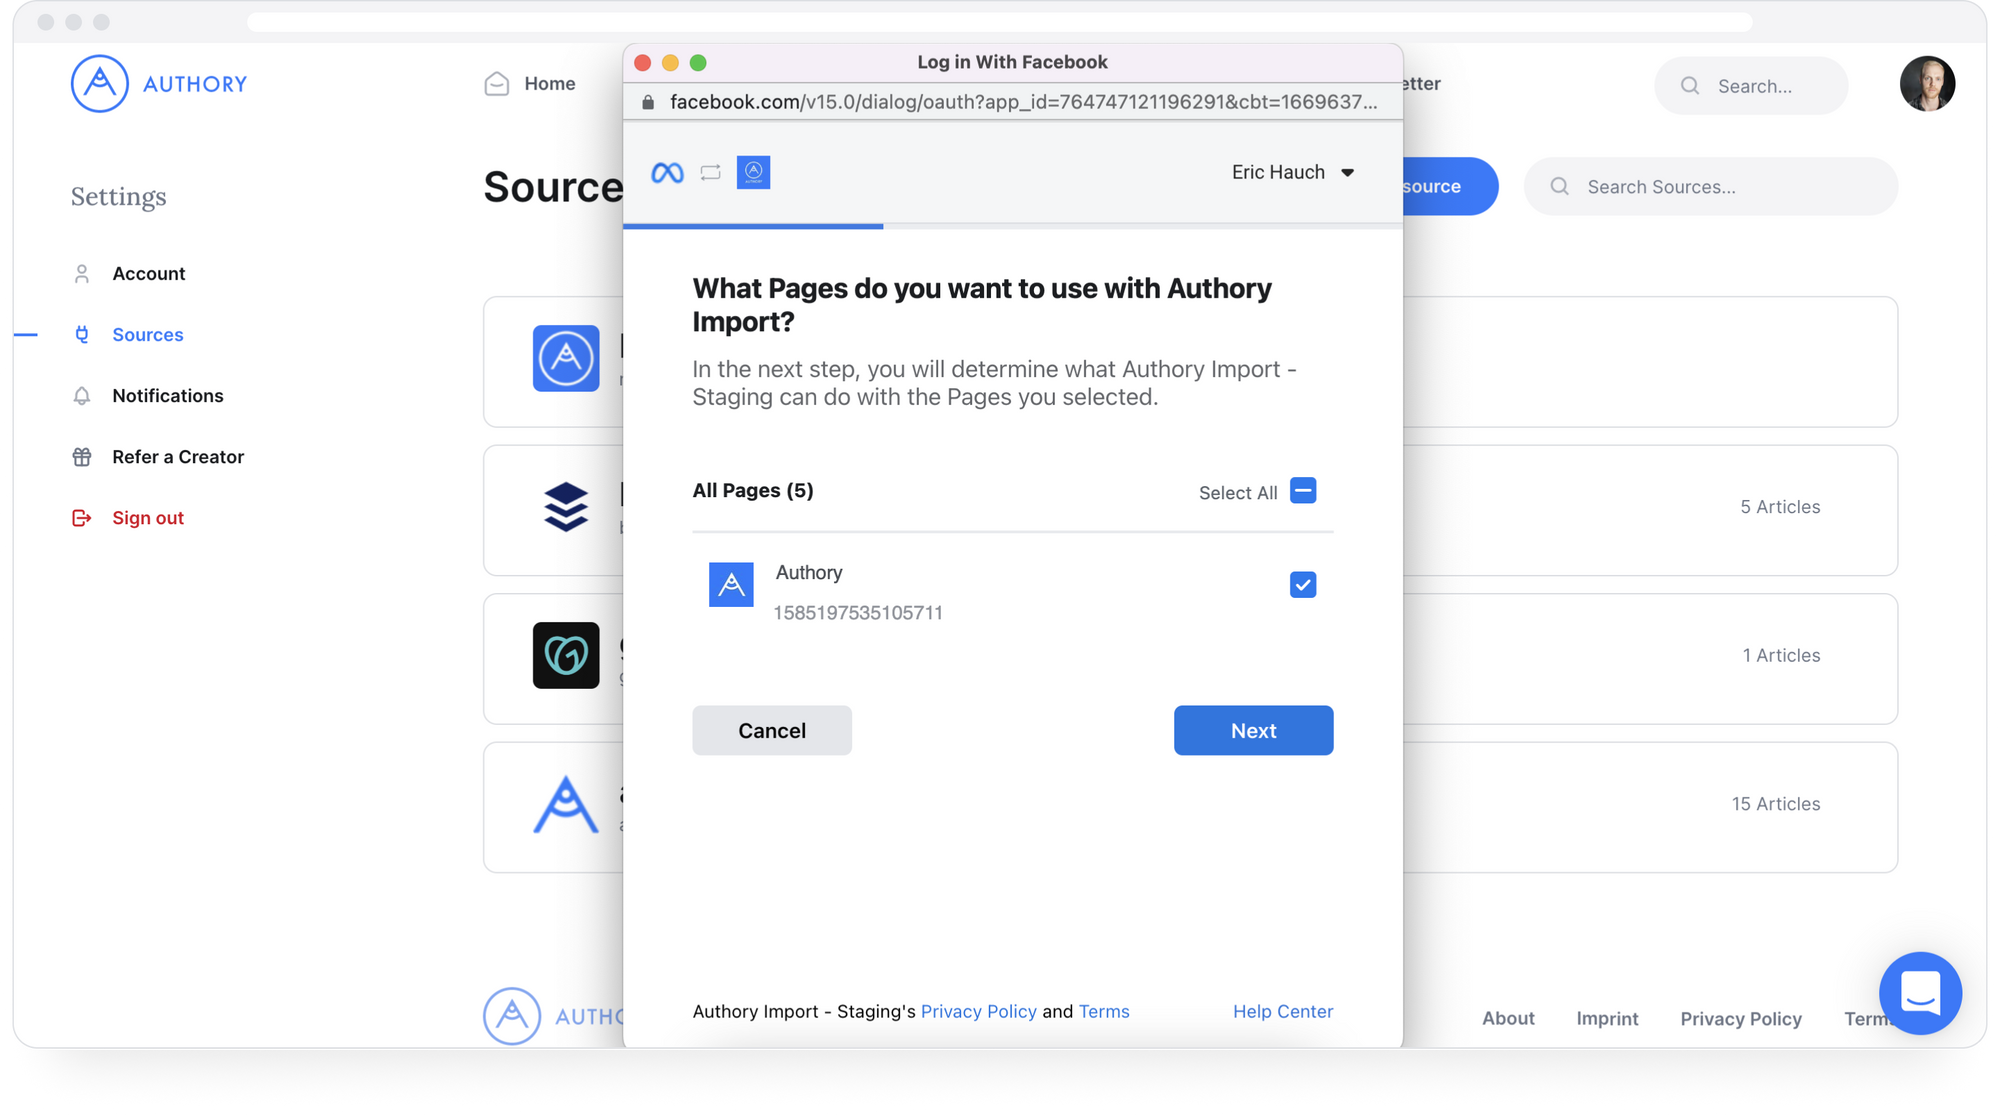Click the GoDaddy heart source icon
The image size is (2000, 1118).
tap(566, 656)
